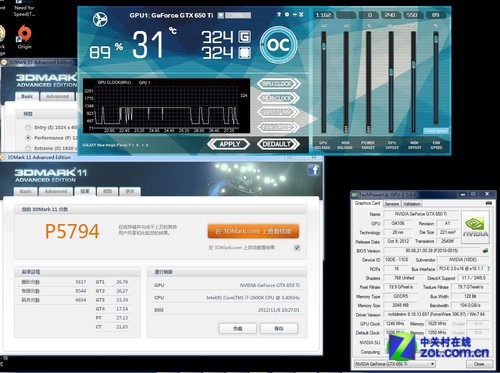Click the BIOS save chip icon in GPU-Z
Viewport: 500px width, 373px height.
click(485, 250)
